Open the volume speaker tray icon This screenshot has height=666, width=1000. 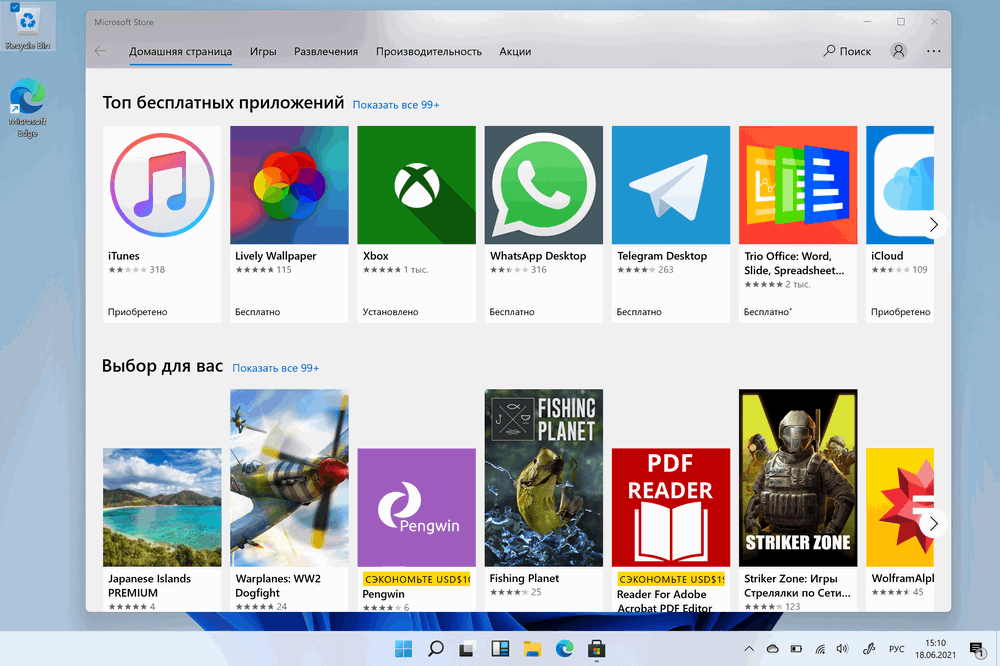click(x=842, y=649)
